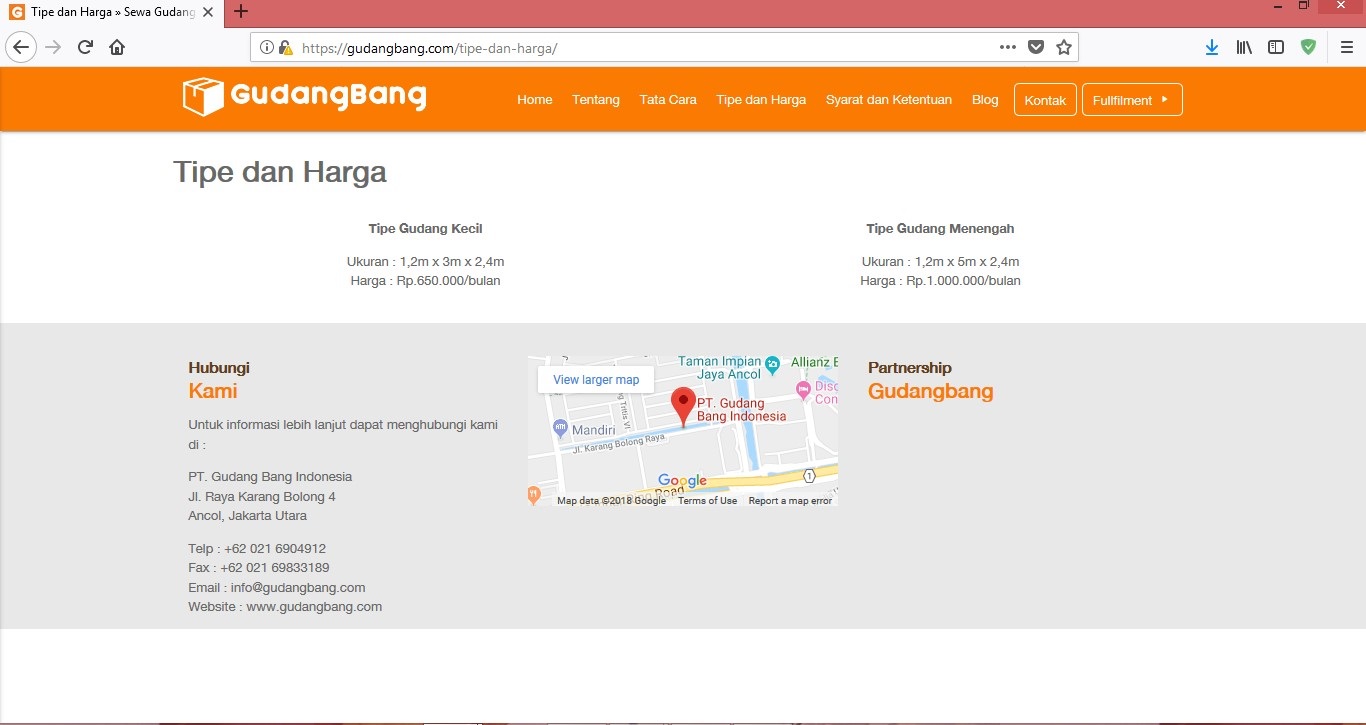Open site information icon in address bar
Screen dimensions: 1366x725
coord(267,47)
